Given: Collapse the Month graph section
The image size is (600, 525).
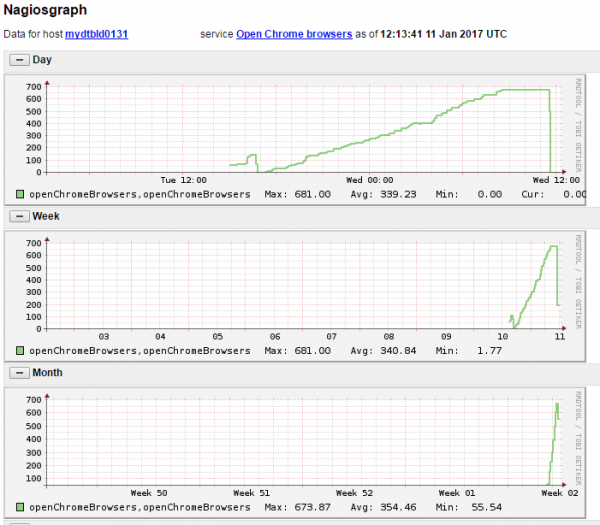Looking at the screenshot, I should click(x=17, y=372).
